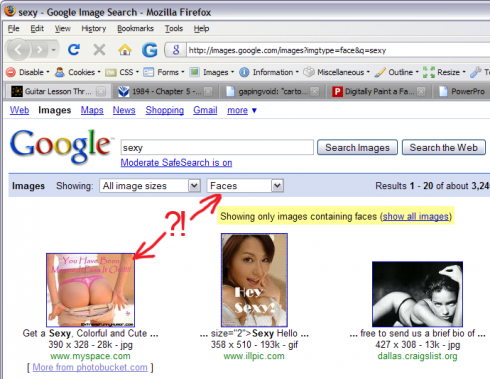Screen dimensions: 490x379
Task: Click the blue G Google toolbar icon
Action: (x=150, y=50)
